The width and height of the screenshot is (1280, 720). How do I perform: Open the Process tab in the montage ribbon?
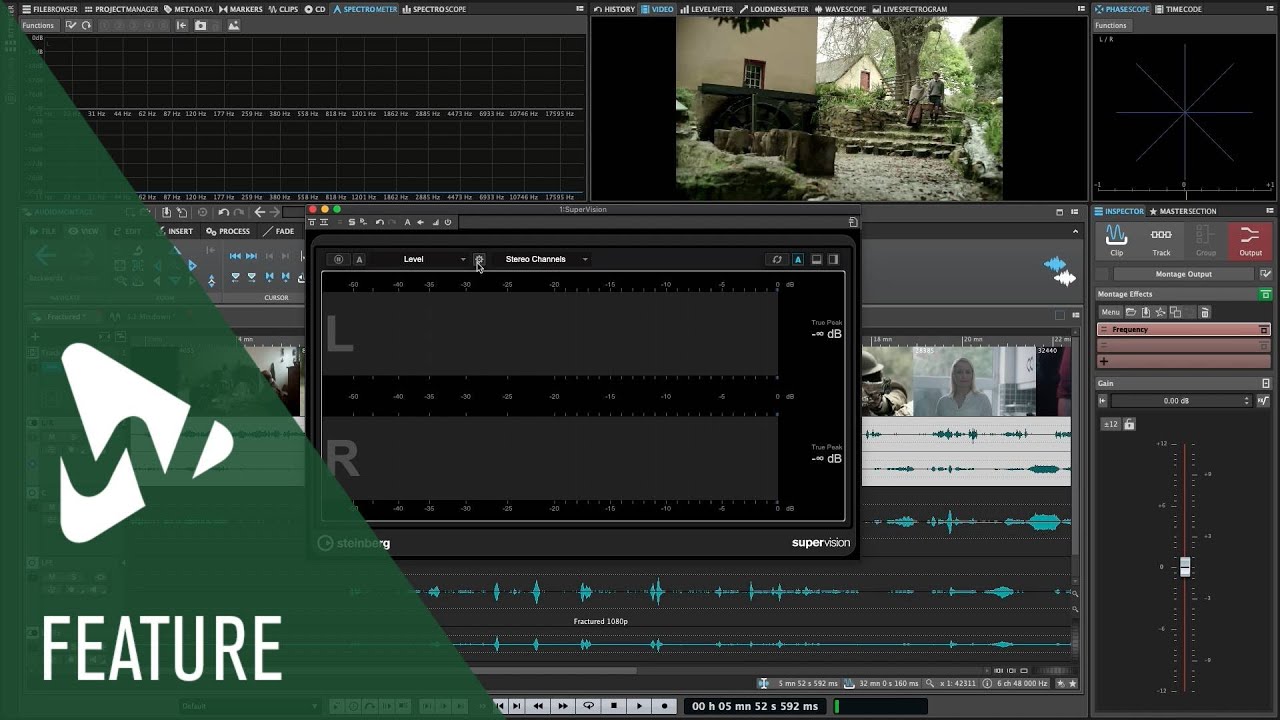pyautogui.click(x=228, y=231)
